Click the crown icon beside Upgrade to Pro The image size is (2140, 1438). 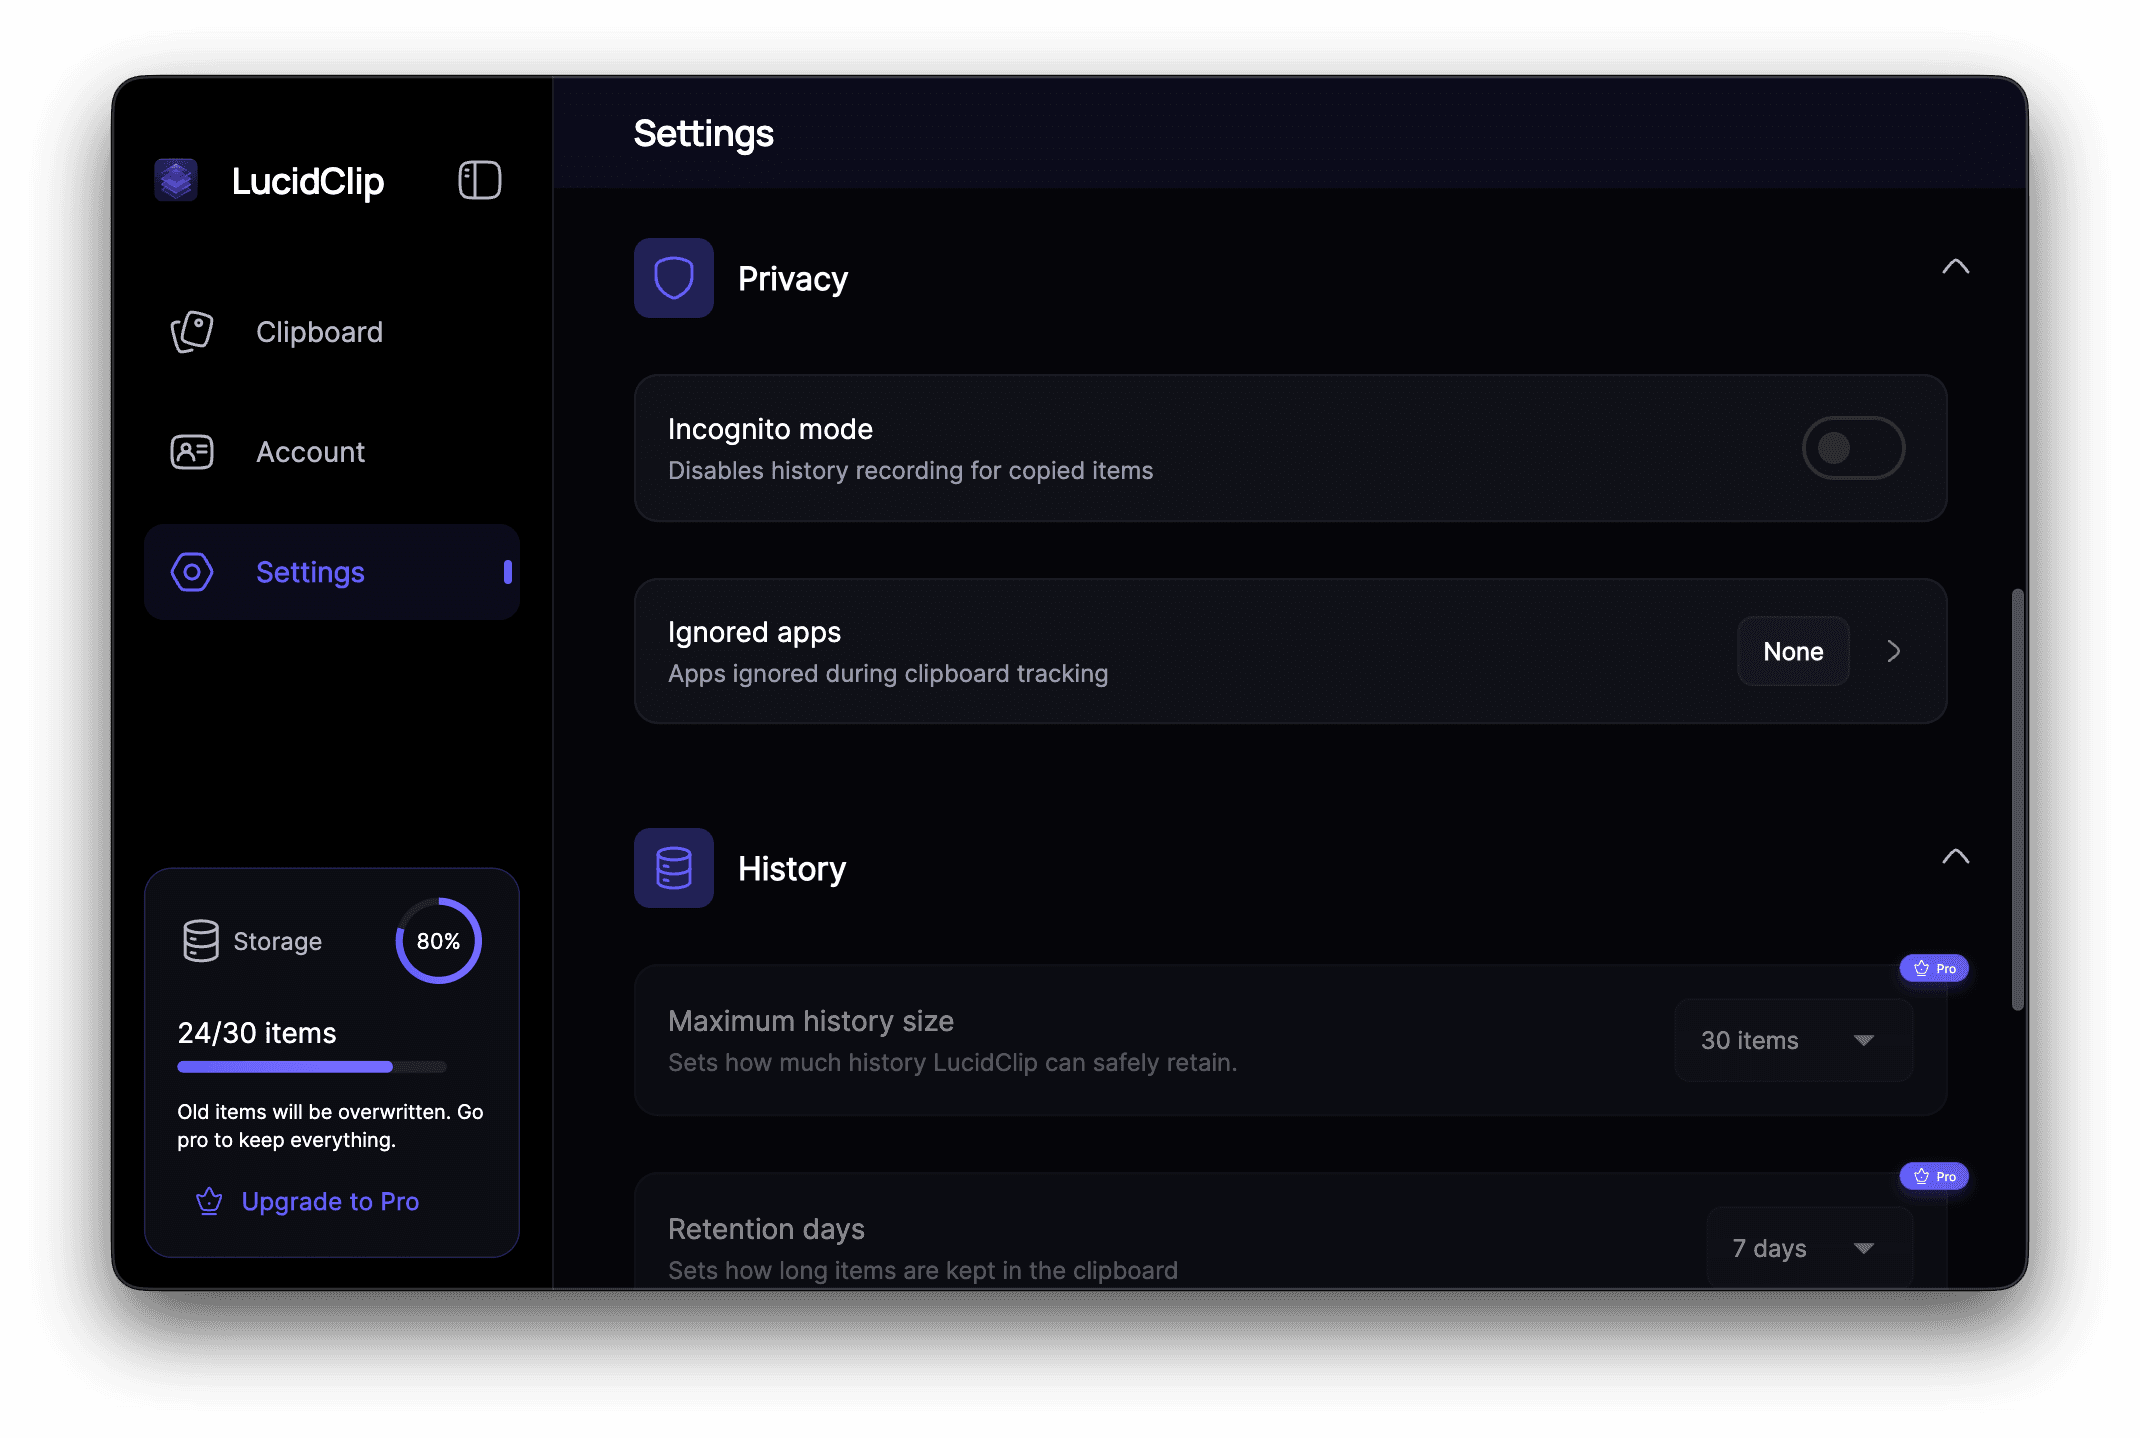209,1202
